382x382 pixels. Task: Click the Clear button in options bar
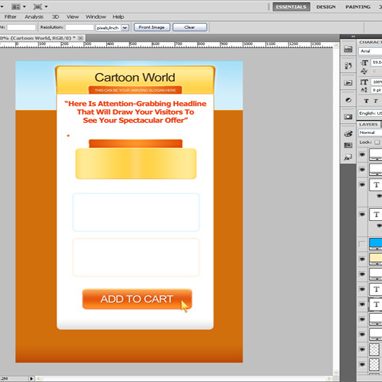point(190,27)
